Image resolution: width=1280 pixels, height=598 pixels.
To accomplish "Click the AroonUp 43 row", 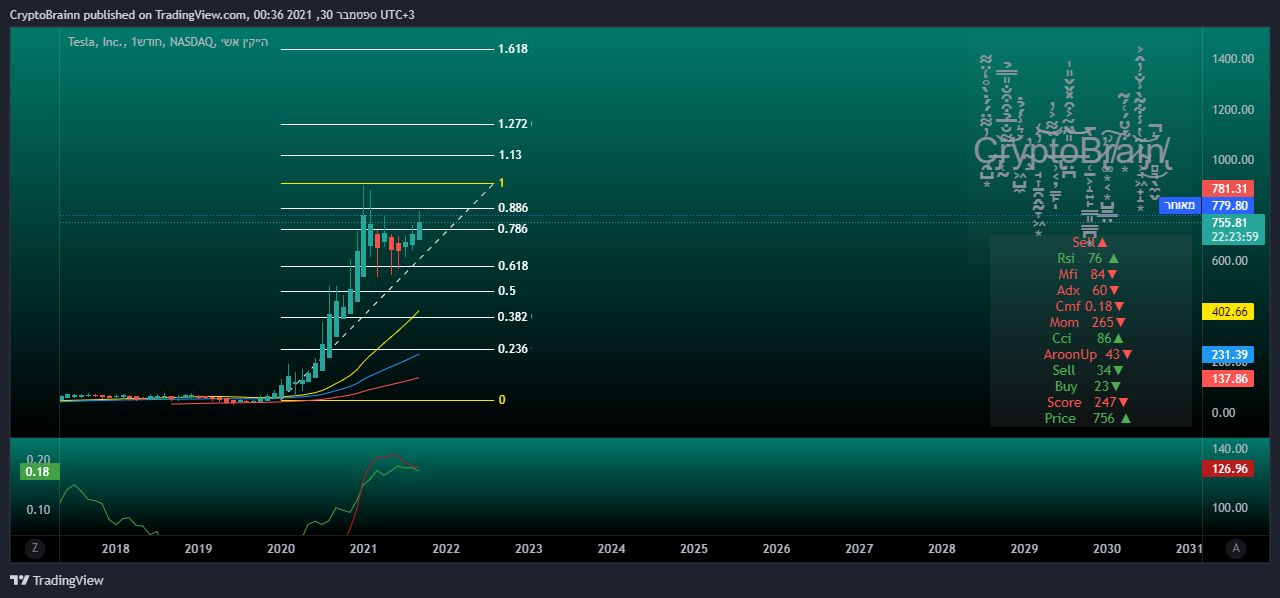I will click(1087, 354).
